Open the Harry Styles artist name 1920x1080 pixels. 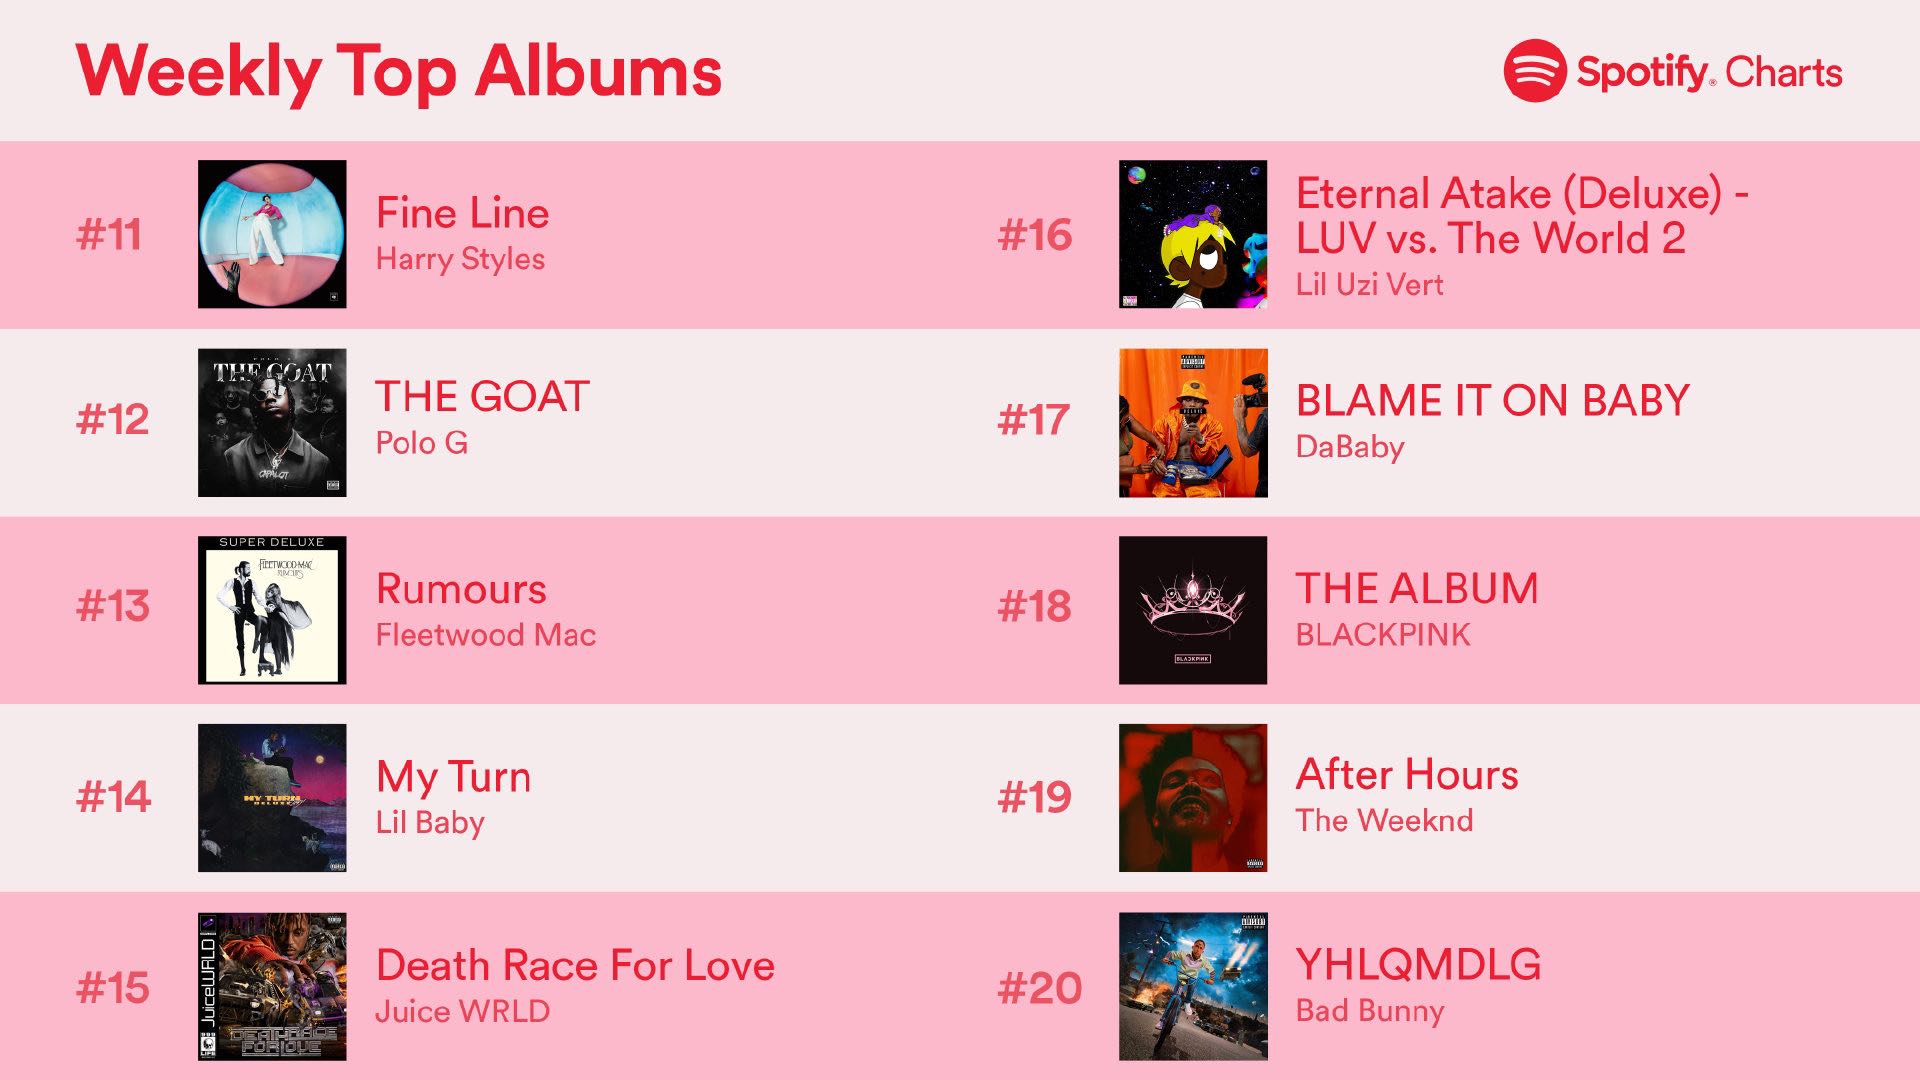(460, 259)
